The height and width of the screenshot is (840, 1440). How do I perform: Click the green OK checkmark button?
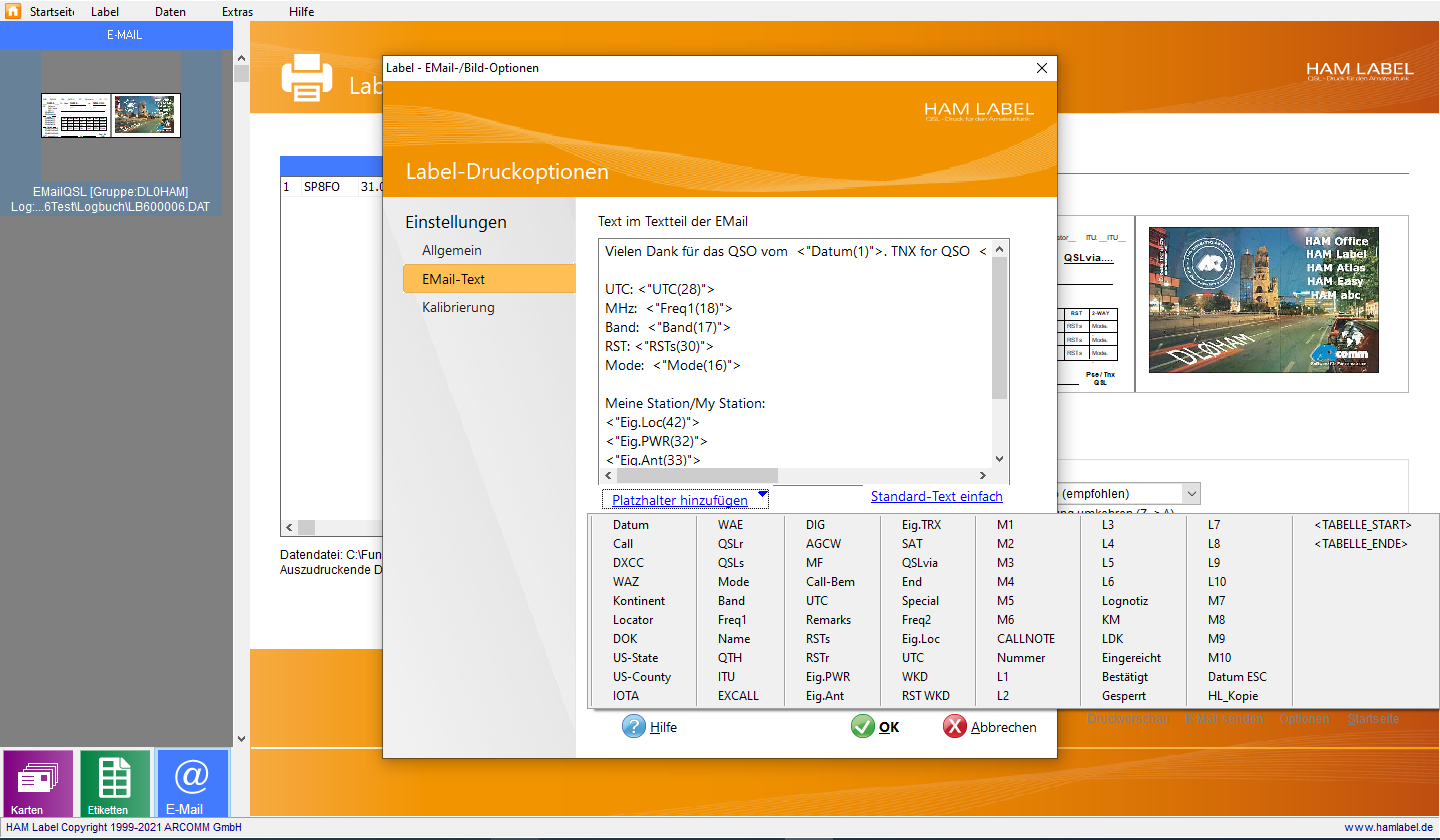[875, 727]
